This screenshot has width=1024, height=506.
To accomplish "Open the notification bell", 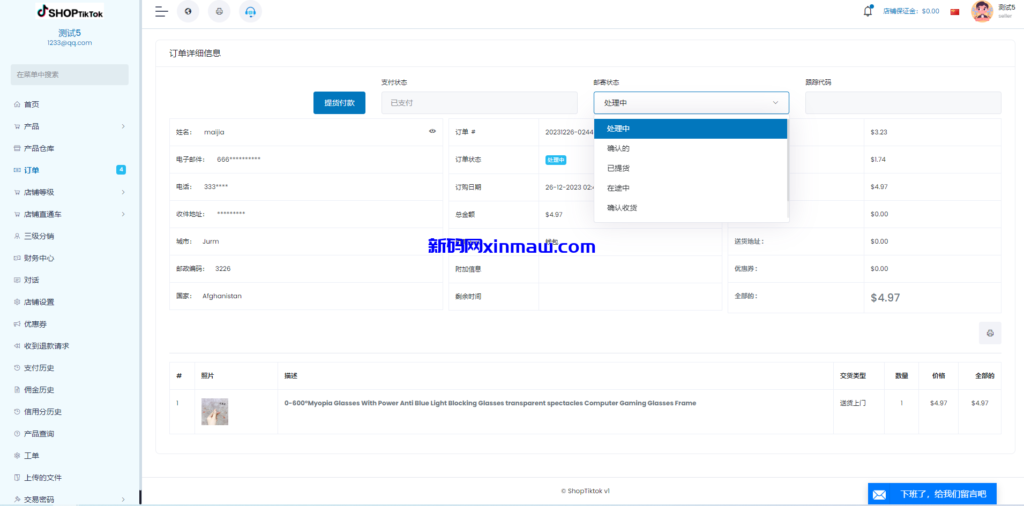I will [868, 11].
